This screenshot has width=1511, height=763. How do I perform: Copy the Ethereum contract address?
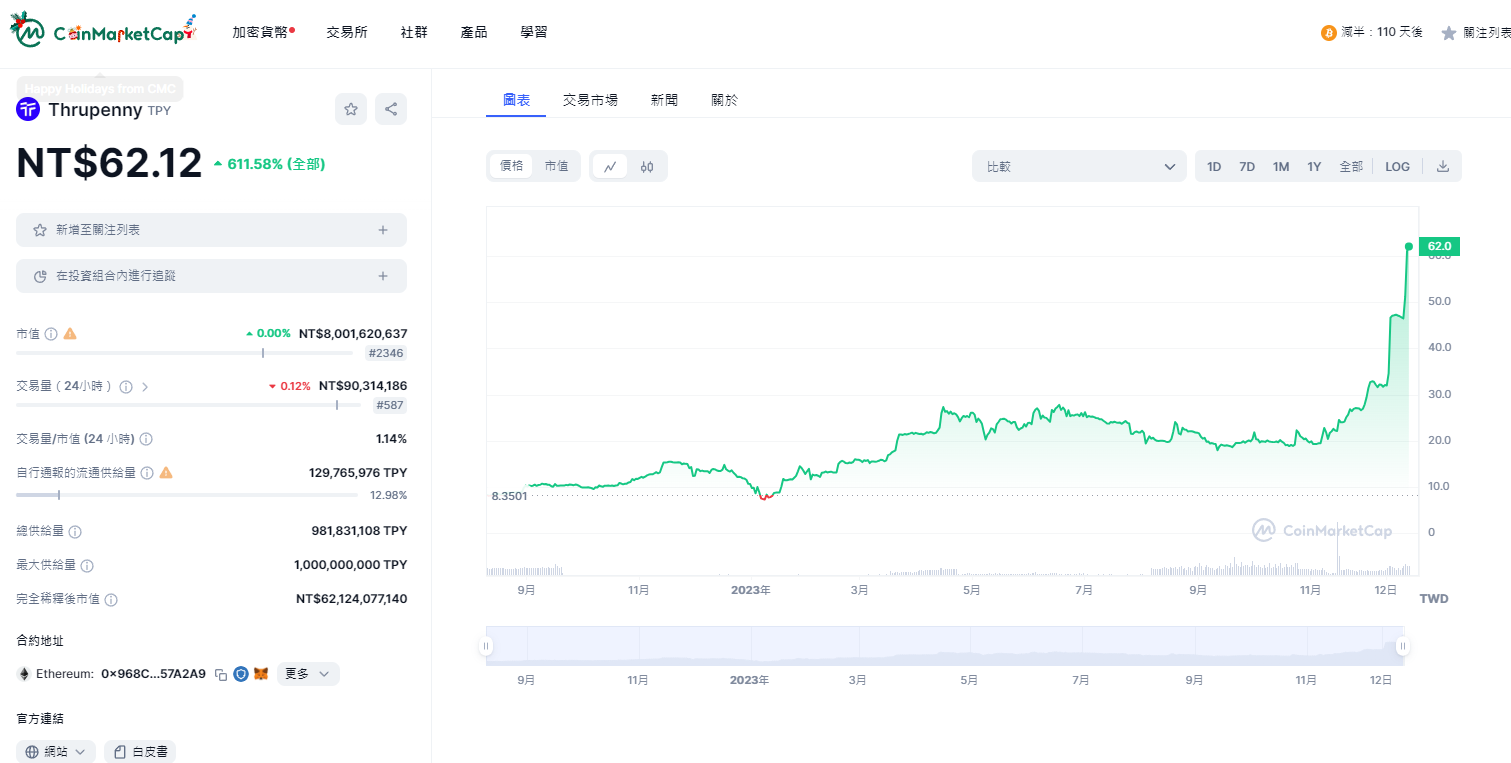(x=221, y=675)
